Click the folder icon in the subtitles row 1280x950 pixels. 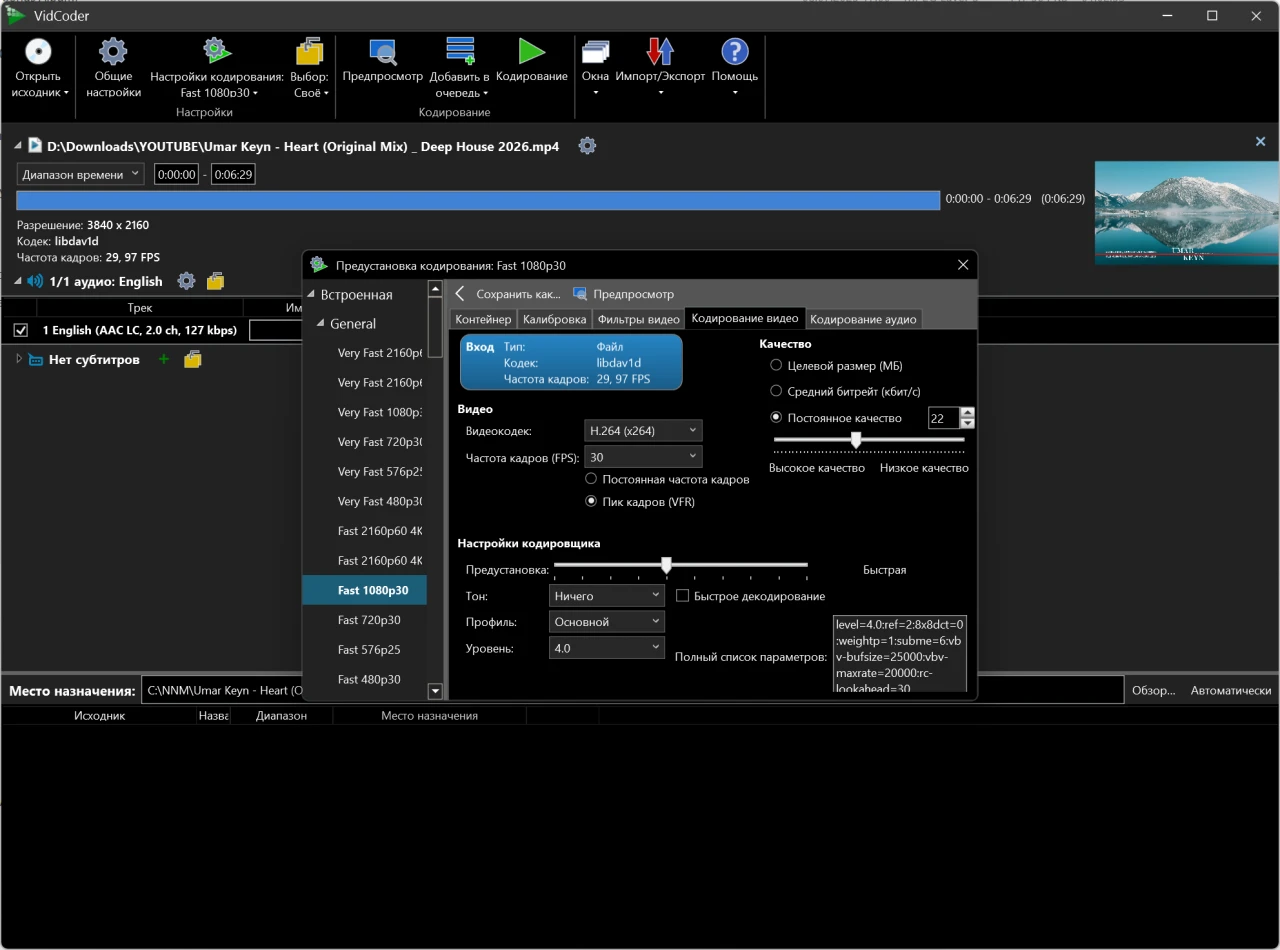(x=193, y=359)
